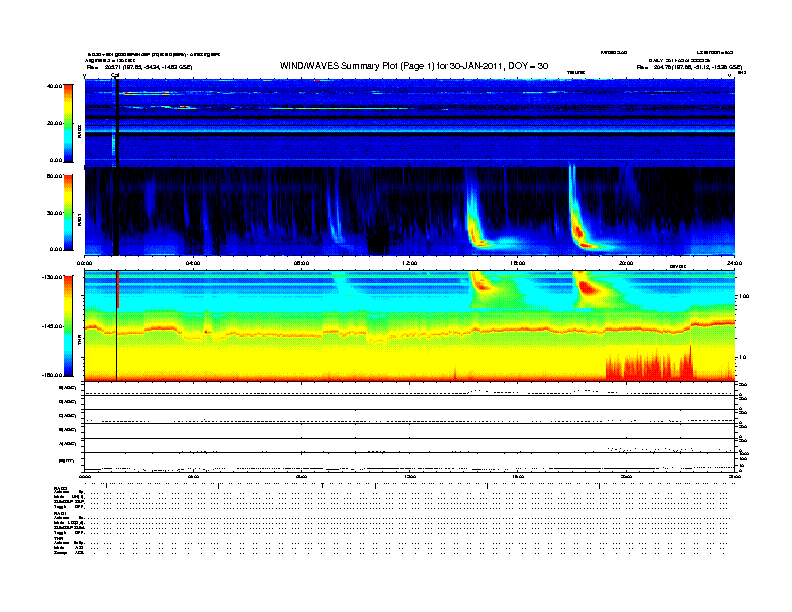
Task: Select the RAD1 panel color bar
Action: tap(68, 213)
